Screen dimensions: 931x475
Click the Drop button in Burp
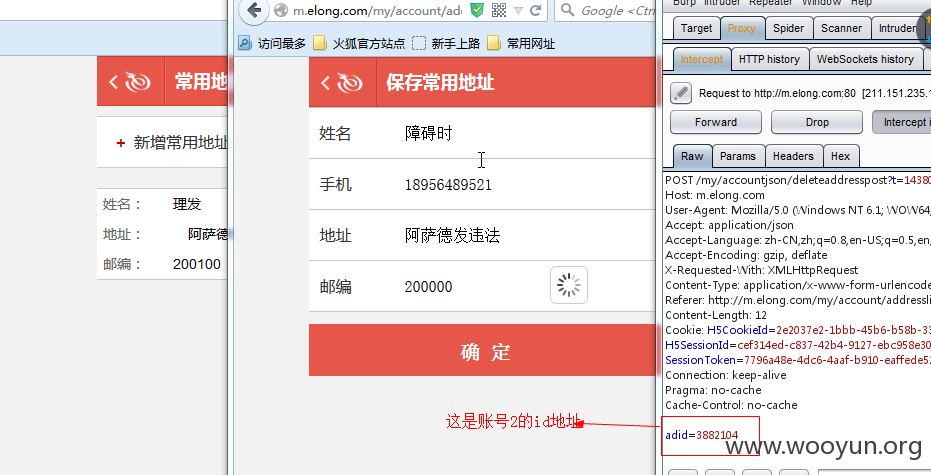[817, 122]
